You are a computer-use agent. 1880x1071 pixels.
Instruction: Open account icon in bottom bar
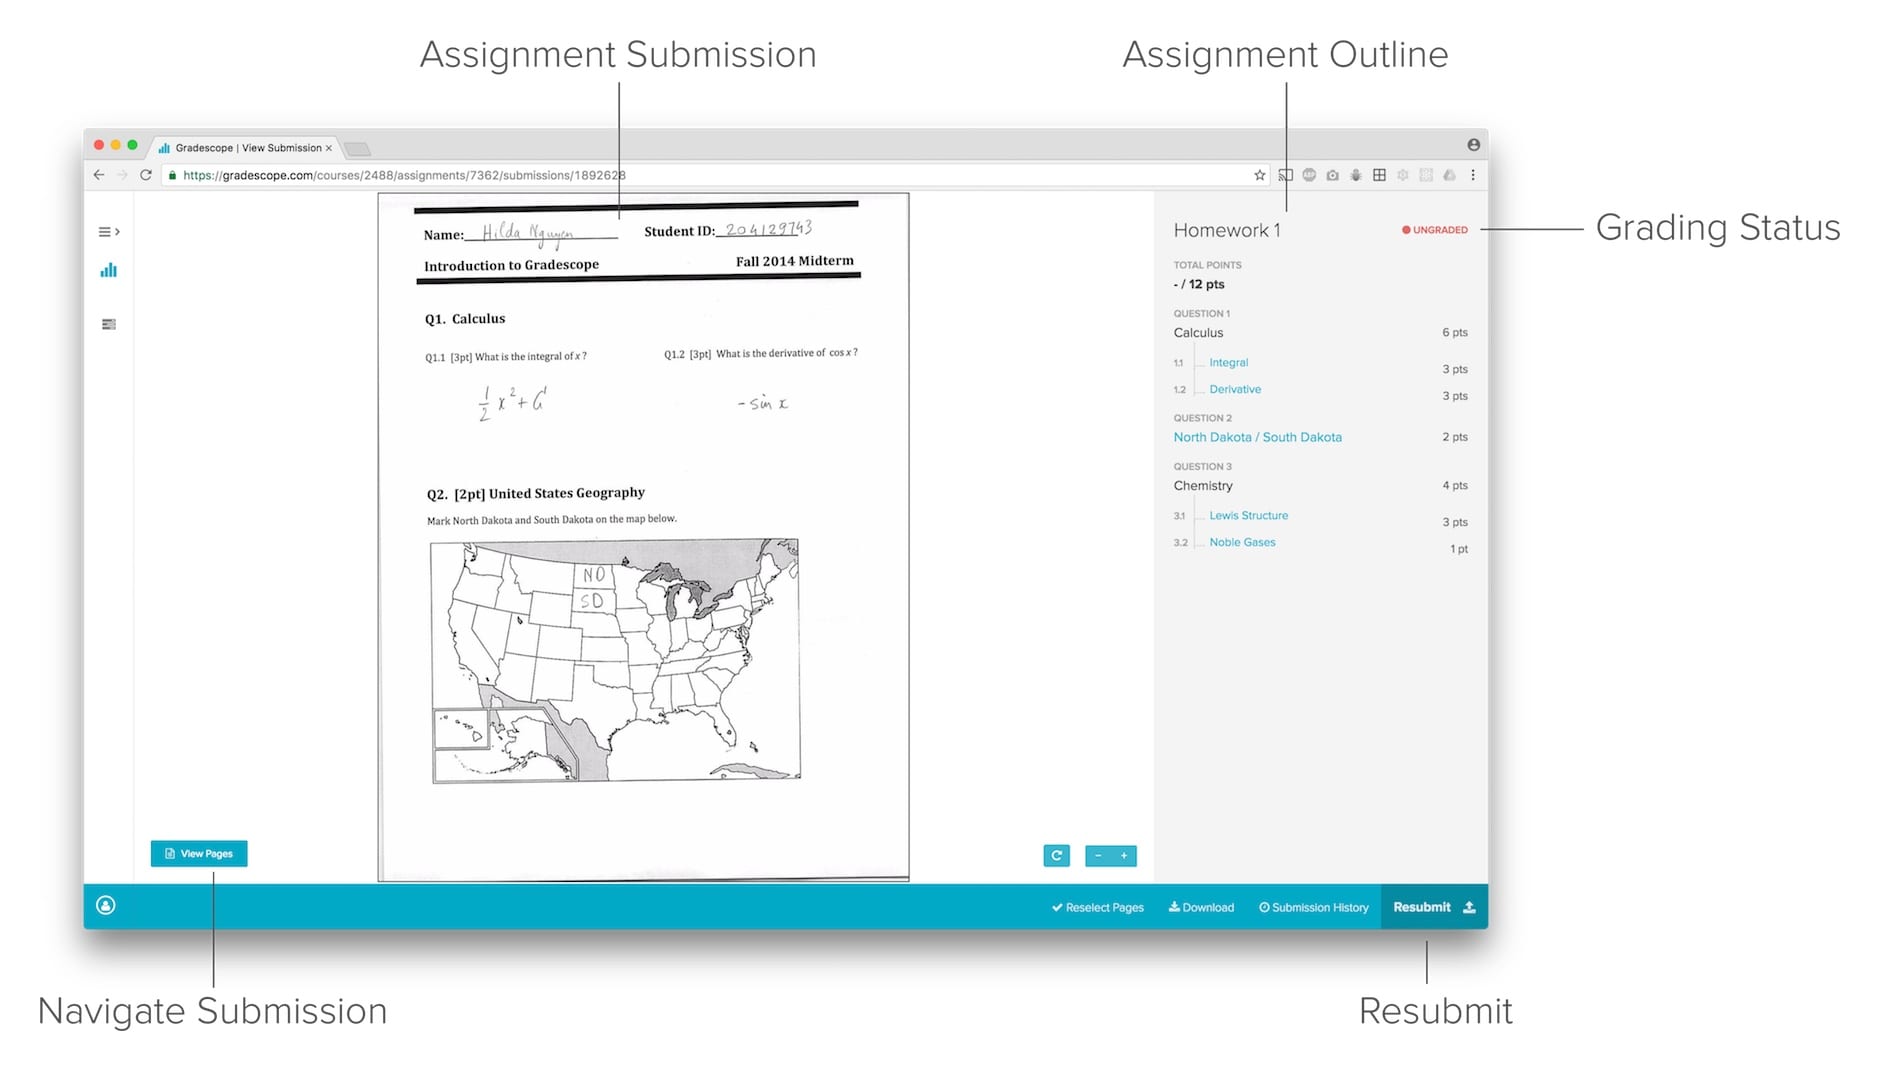pos(106,906)
